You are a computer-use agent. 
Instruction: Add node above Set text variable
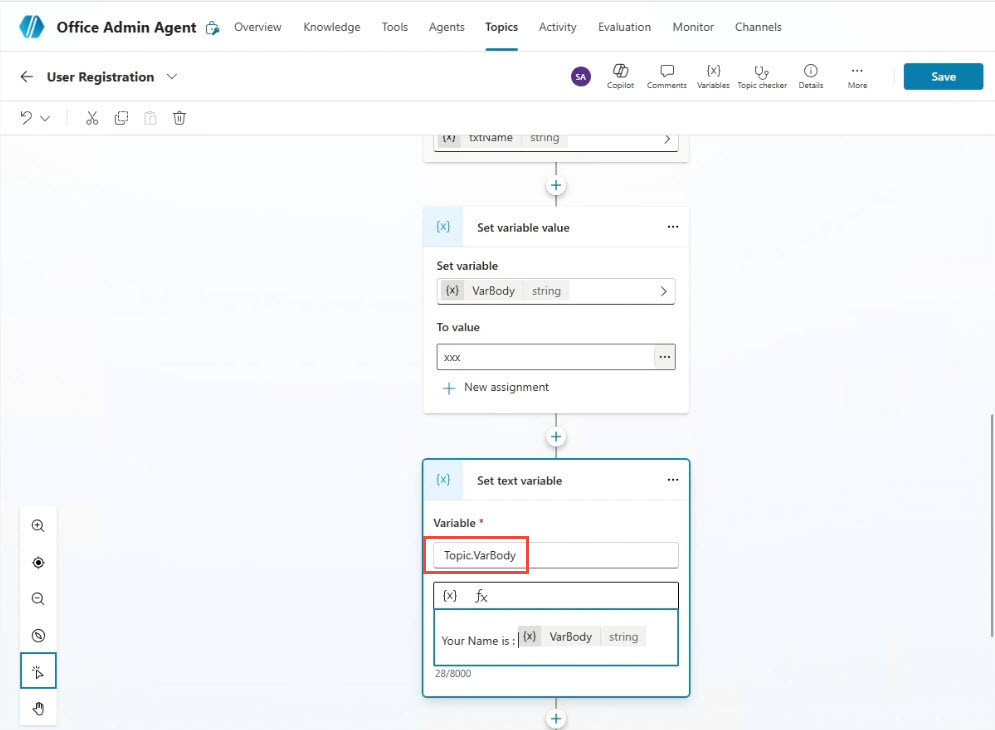coord(556,437)
